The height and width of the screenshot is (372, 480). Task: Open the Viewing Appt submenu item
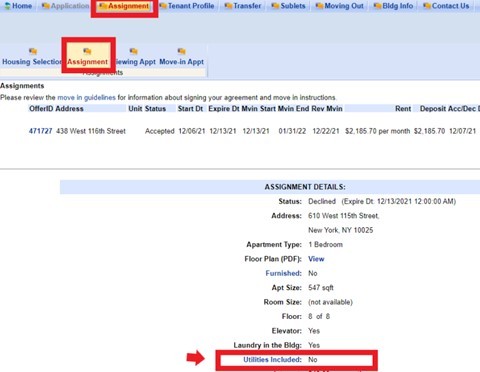(x=136, y=62)
